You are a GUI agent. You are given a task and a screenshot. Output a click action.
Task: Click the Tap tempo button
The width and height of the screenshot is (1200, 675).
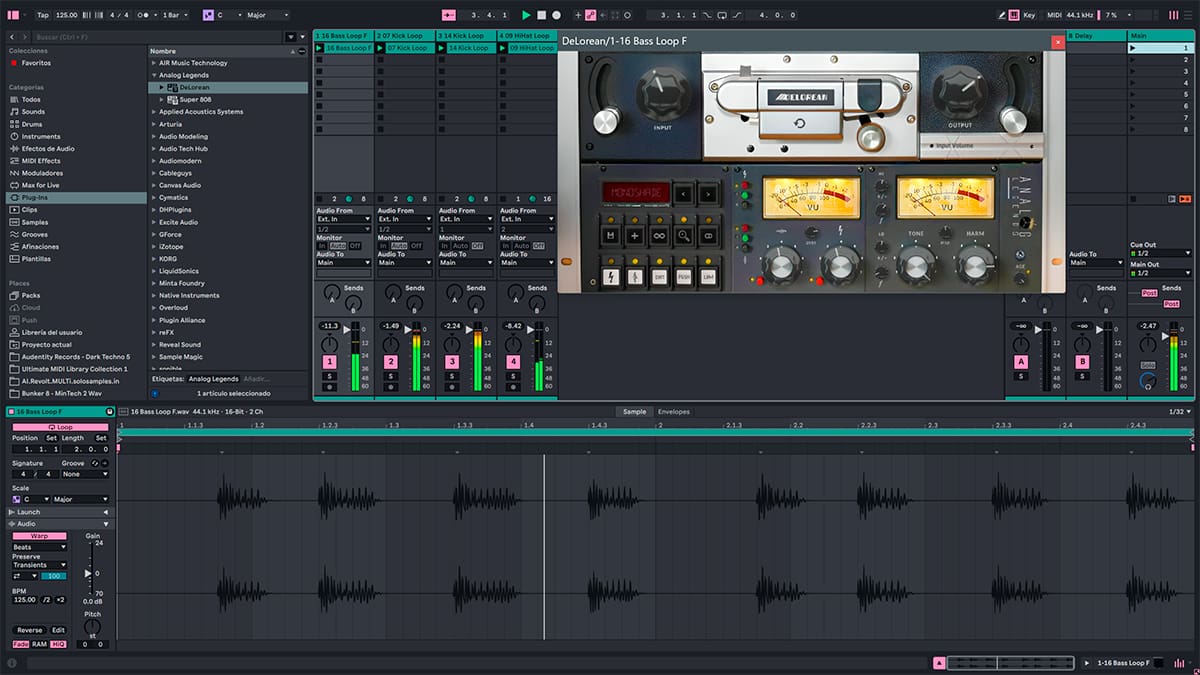pos(42,15)
